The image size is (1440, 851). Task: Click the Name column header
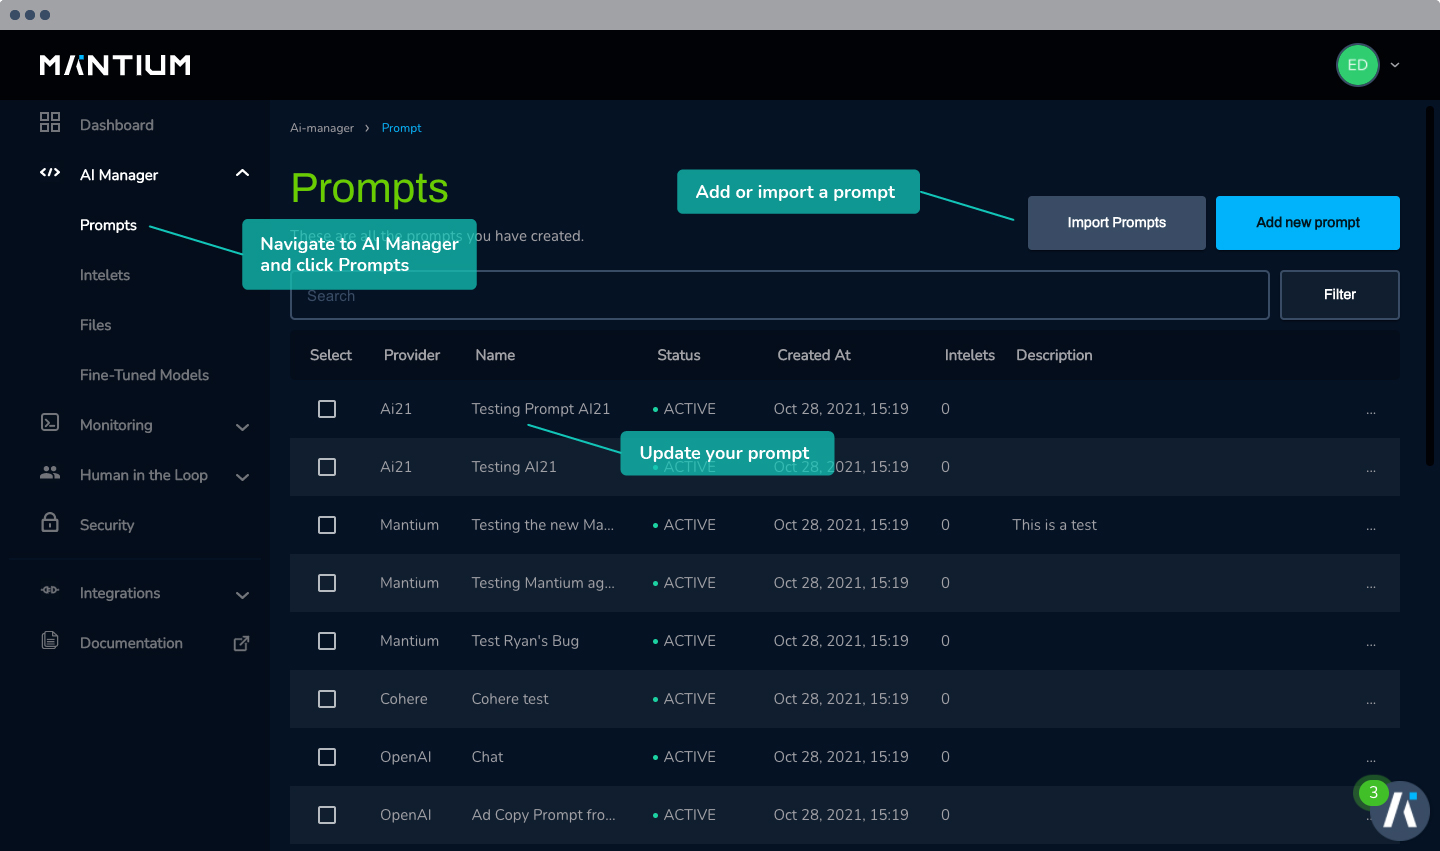pyautogui.click(x=495, y=355)
